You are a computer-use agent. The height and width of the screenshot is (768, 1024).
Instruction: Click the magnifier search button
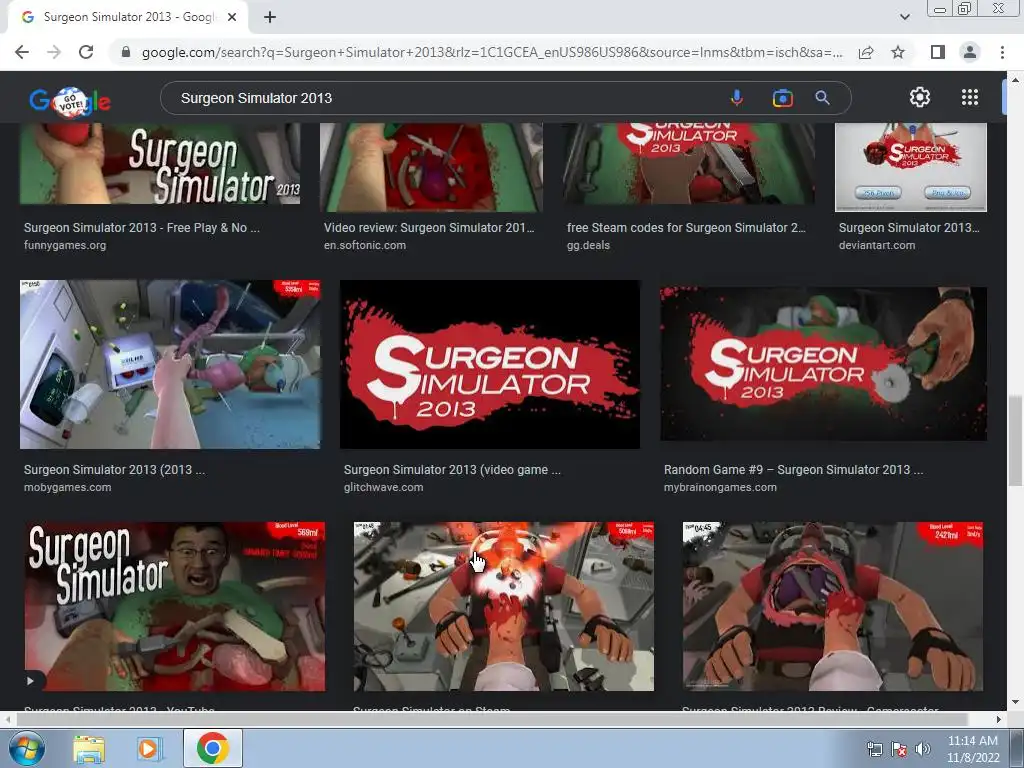[x=822, y=98]
